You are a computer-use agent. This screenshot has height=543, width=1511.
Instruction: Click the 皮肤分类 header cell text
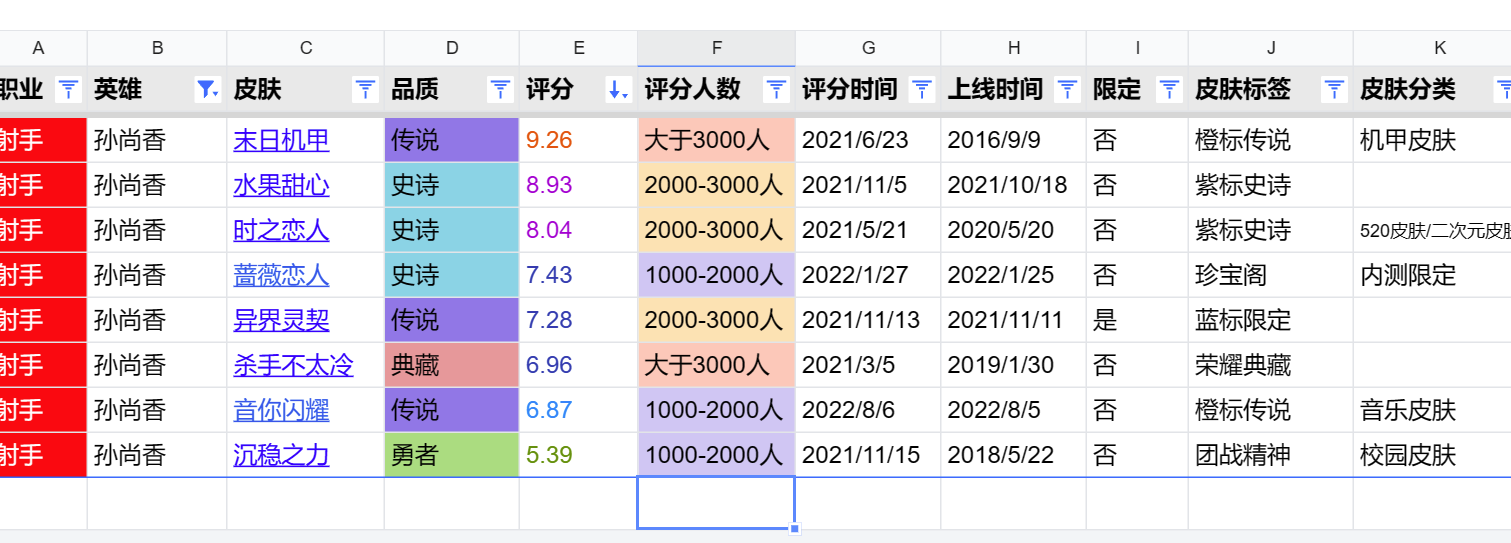(1408, 90)
